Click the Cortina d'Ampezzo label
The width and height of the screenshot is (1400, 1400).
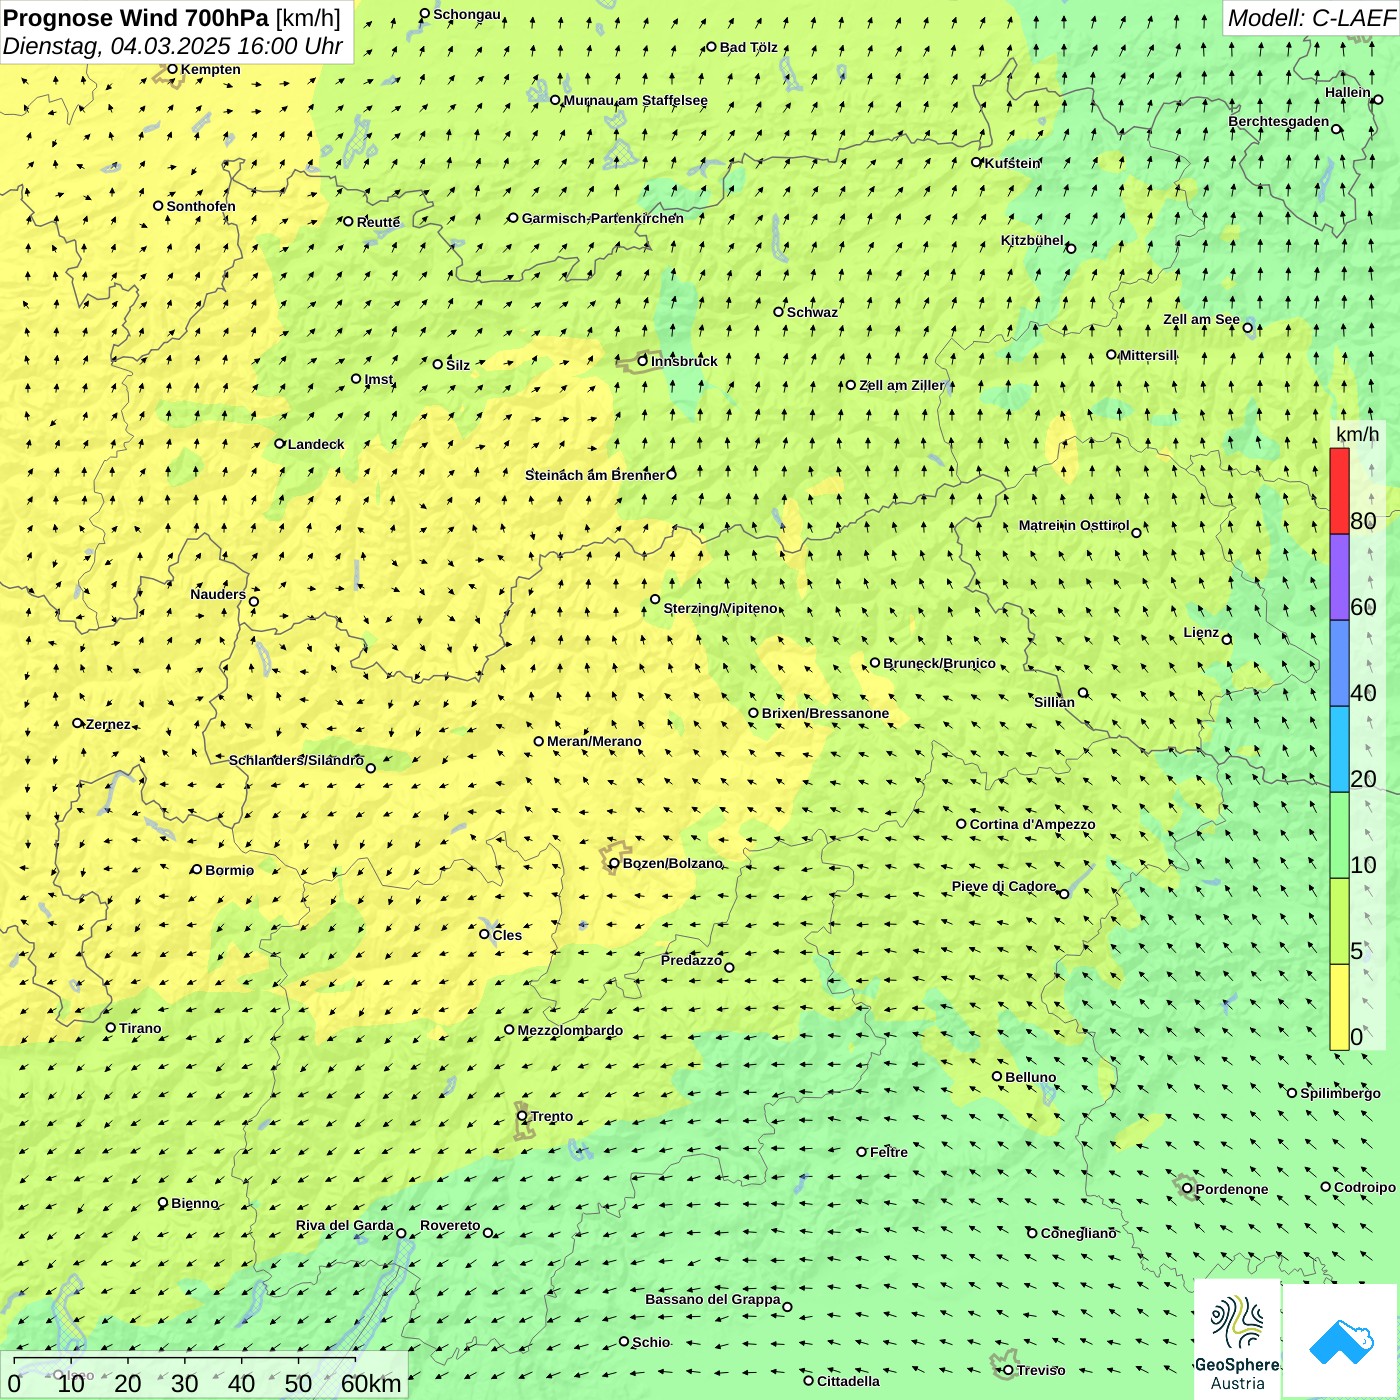1032,824
